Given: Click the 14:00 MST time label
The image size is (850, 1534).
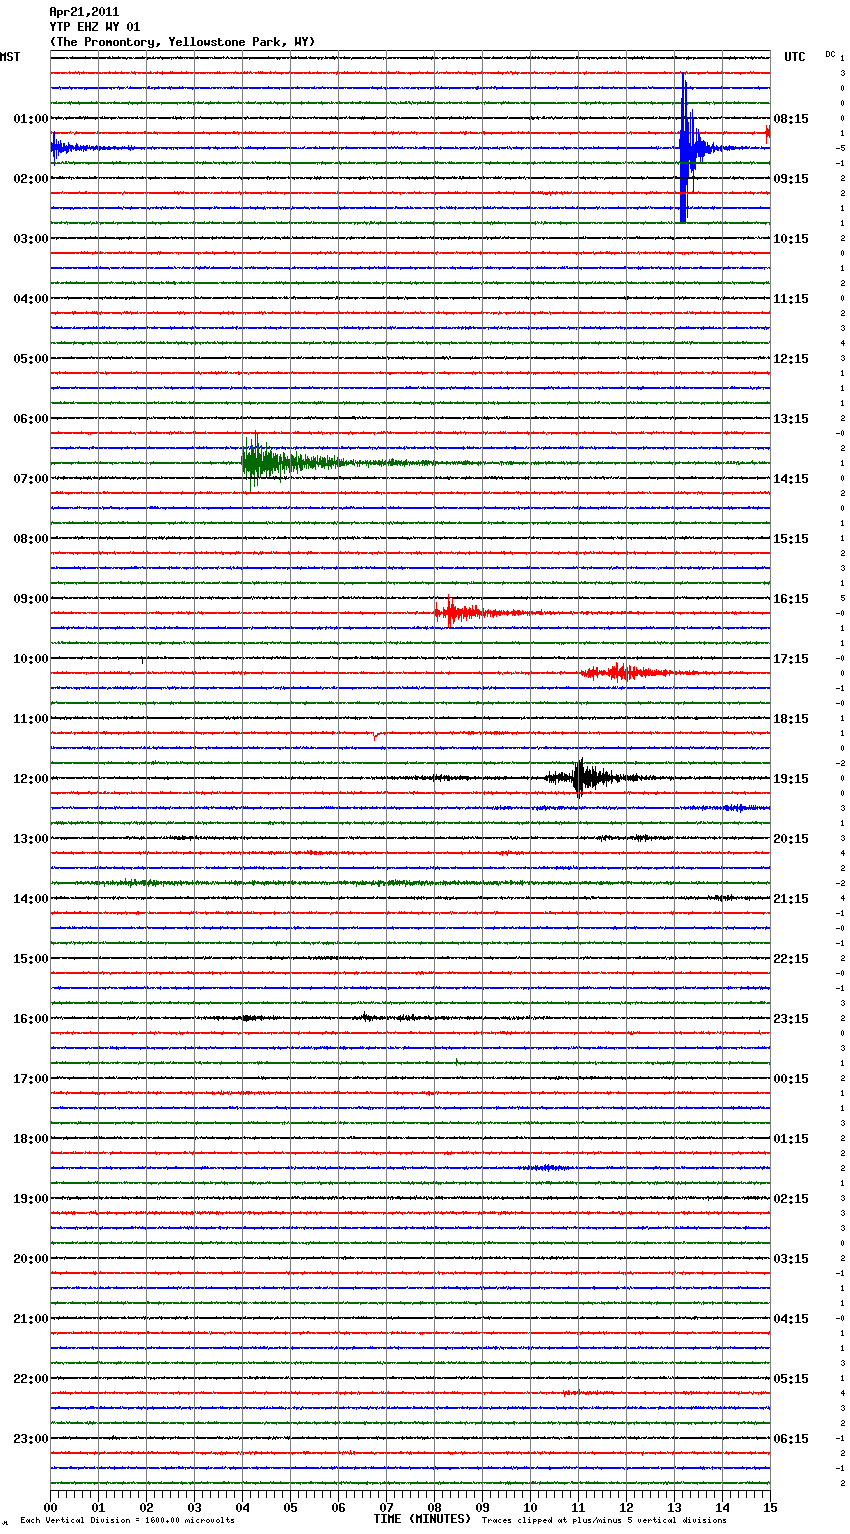Looking at the screenshot, I should coord(30,899).
